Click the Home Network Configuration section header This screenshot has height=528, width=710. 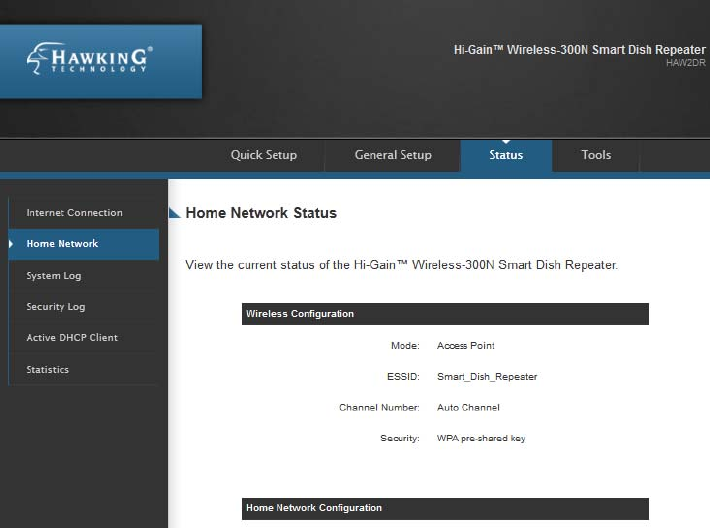coord(445,509)
